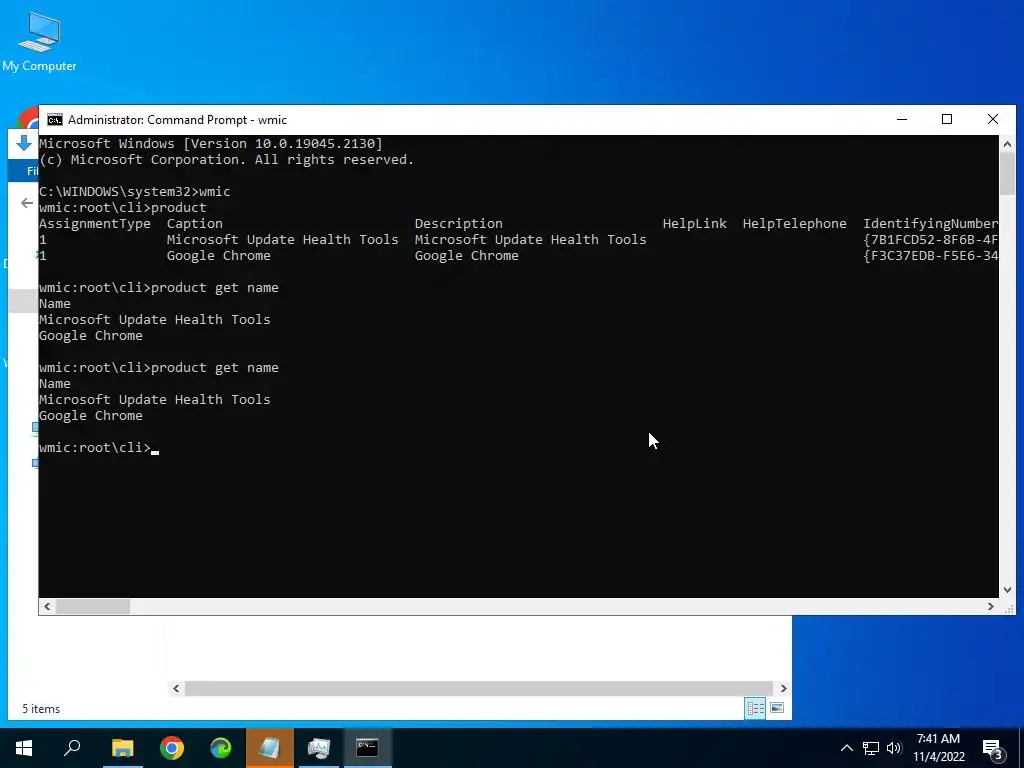Click the IdentifyingNumber column header text
This screenshot has height=768, width=1024.
(930, 224)
